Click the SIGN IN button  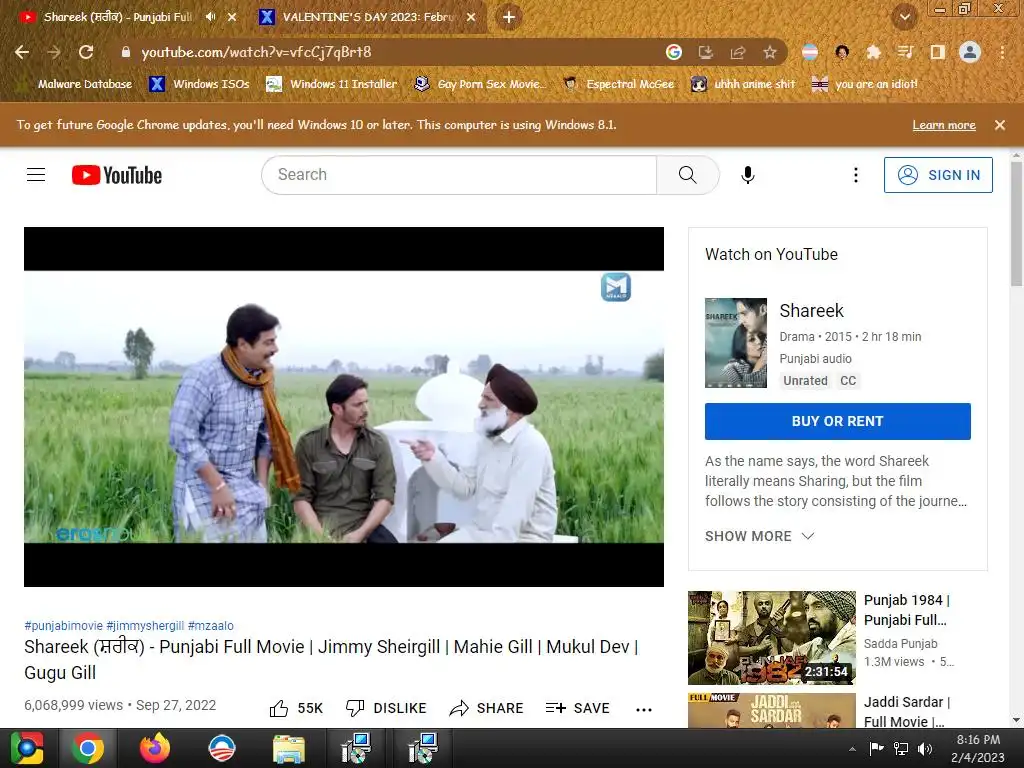(938, 175)
